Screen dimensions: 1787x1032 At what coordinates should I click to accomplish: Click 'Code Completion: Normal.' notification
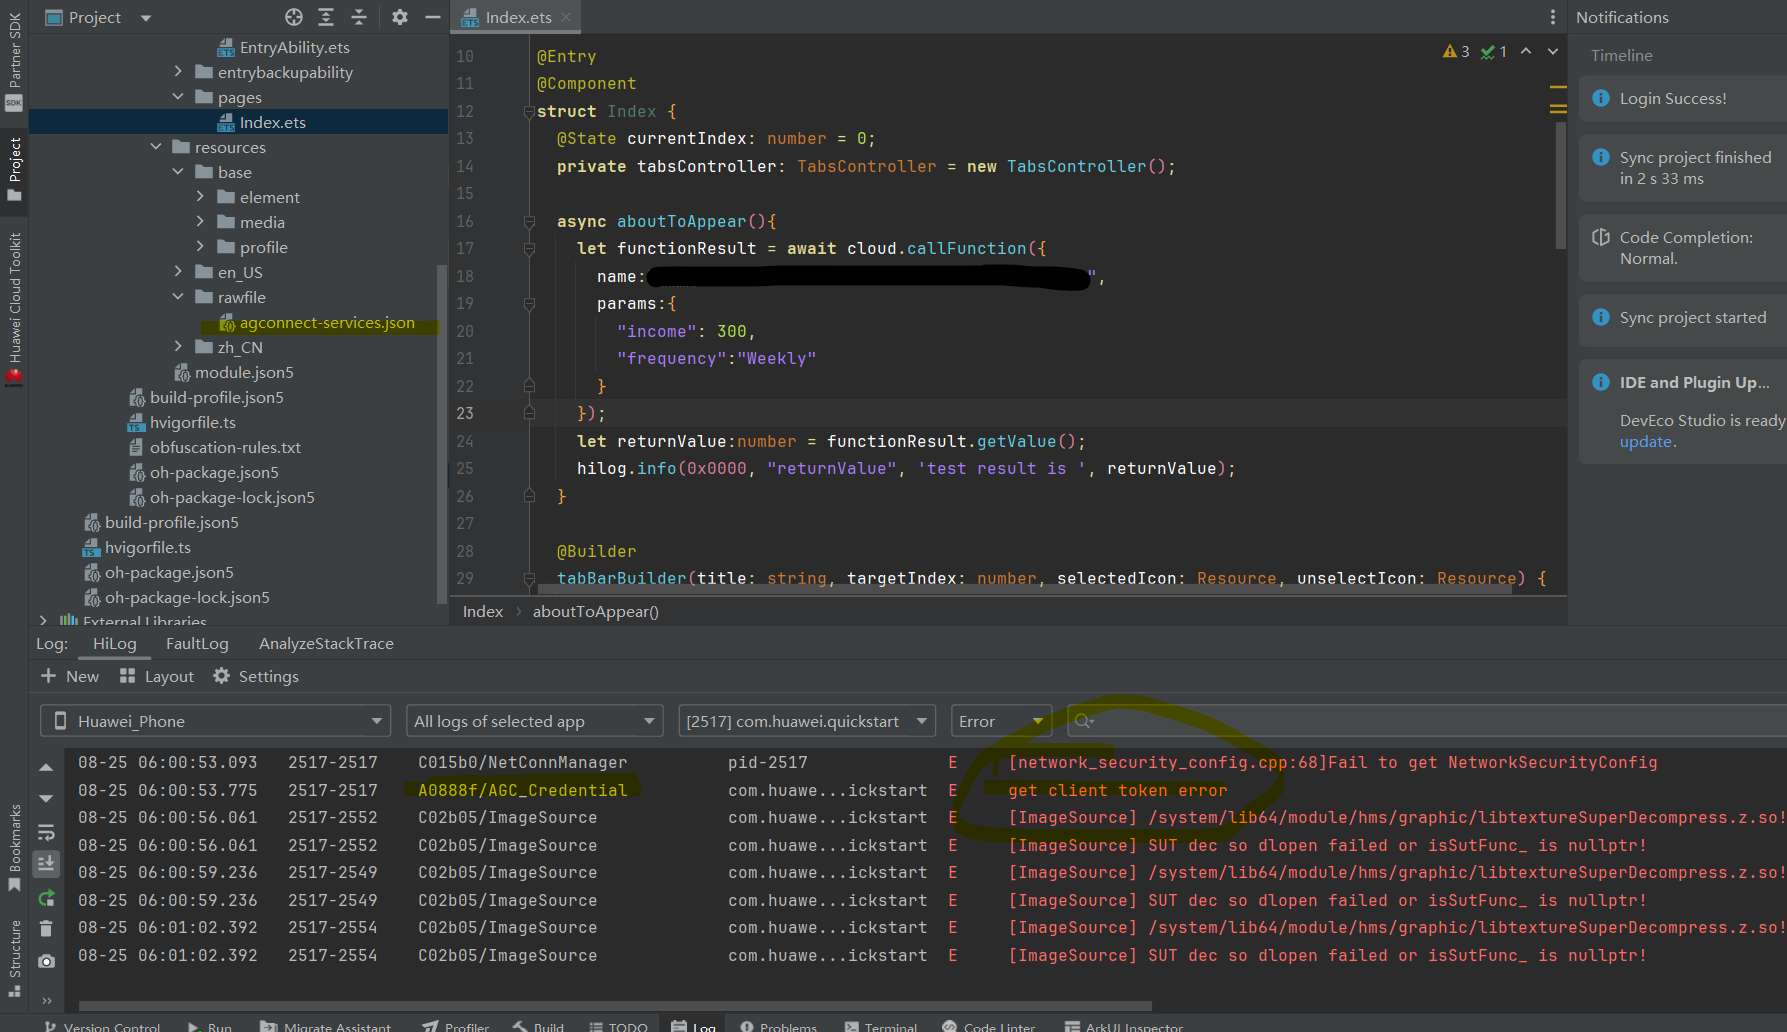pyautogui.click(x=1683, y=248)
